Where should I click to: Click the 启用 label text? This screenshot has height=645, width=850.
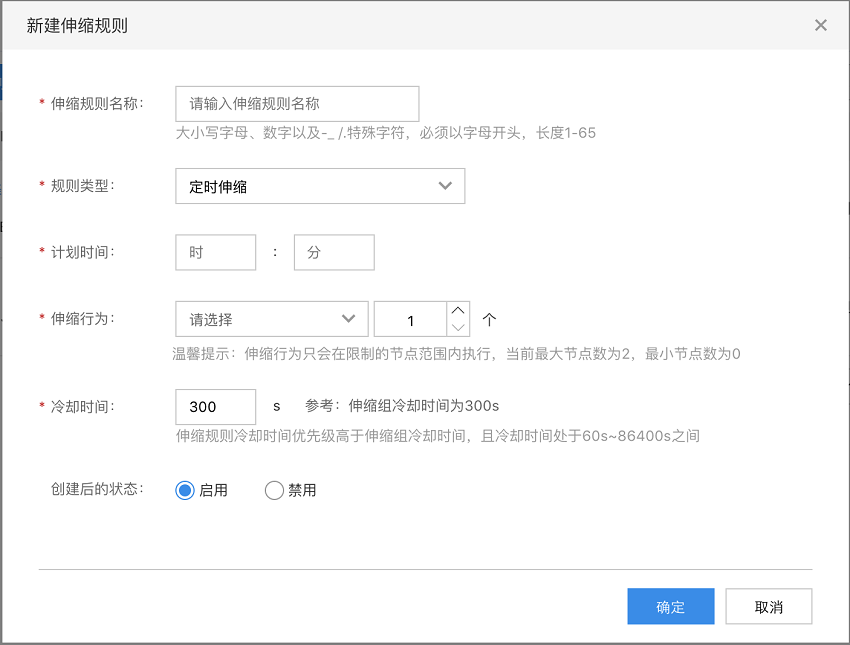pos(213,490)
